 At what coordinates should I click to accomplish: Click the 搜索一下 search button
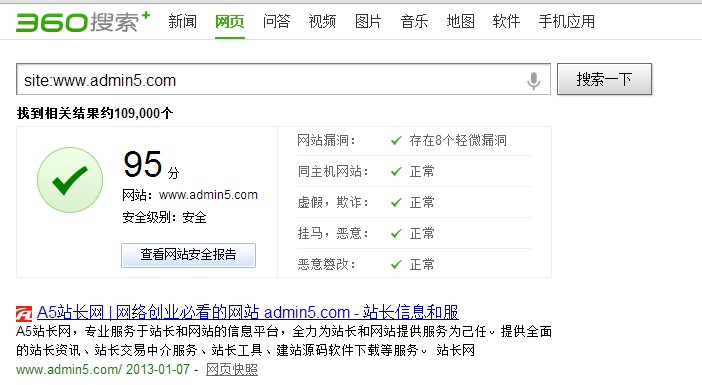pos(604,79)
